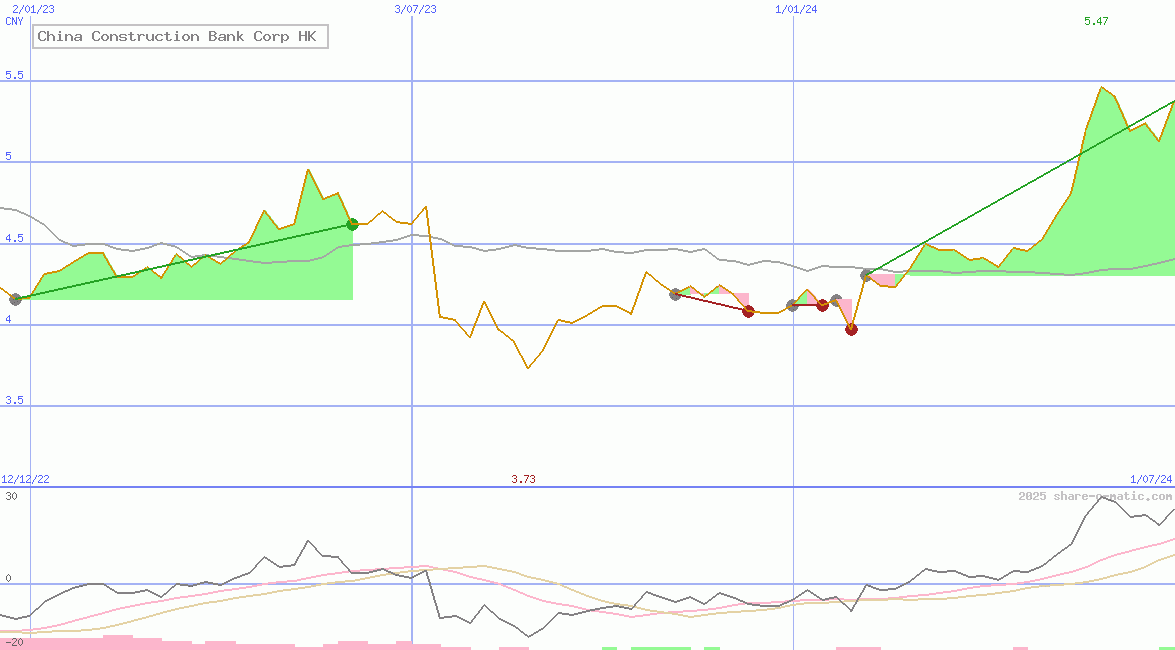Screen dimensions: 1175x650
Task: Click the 12/12/22 date label
Action: [25, 478]
